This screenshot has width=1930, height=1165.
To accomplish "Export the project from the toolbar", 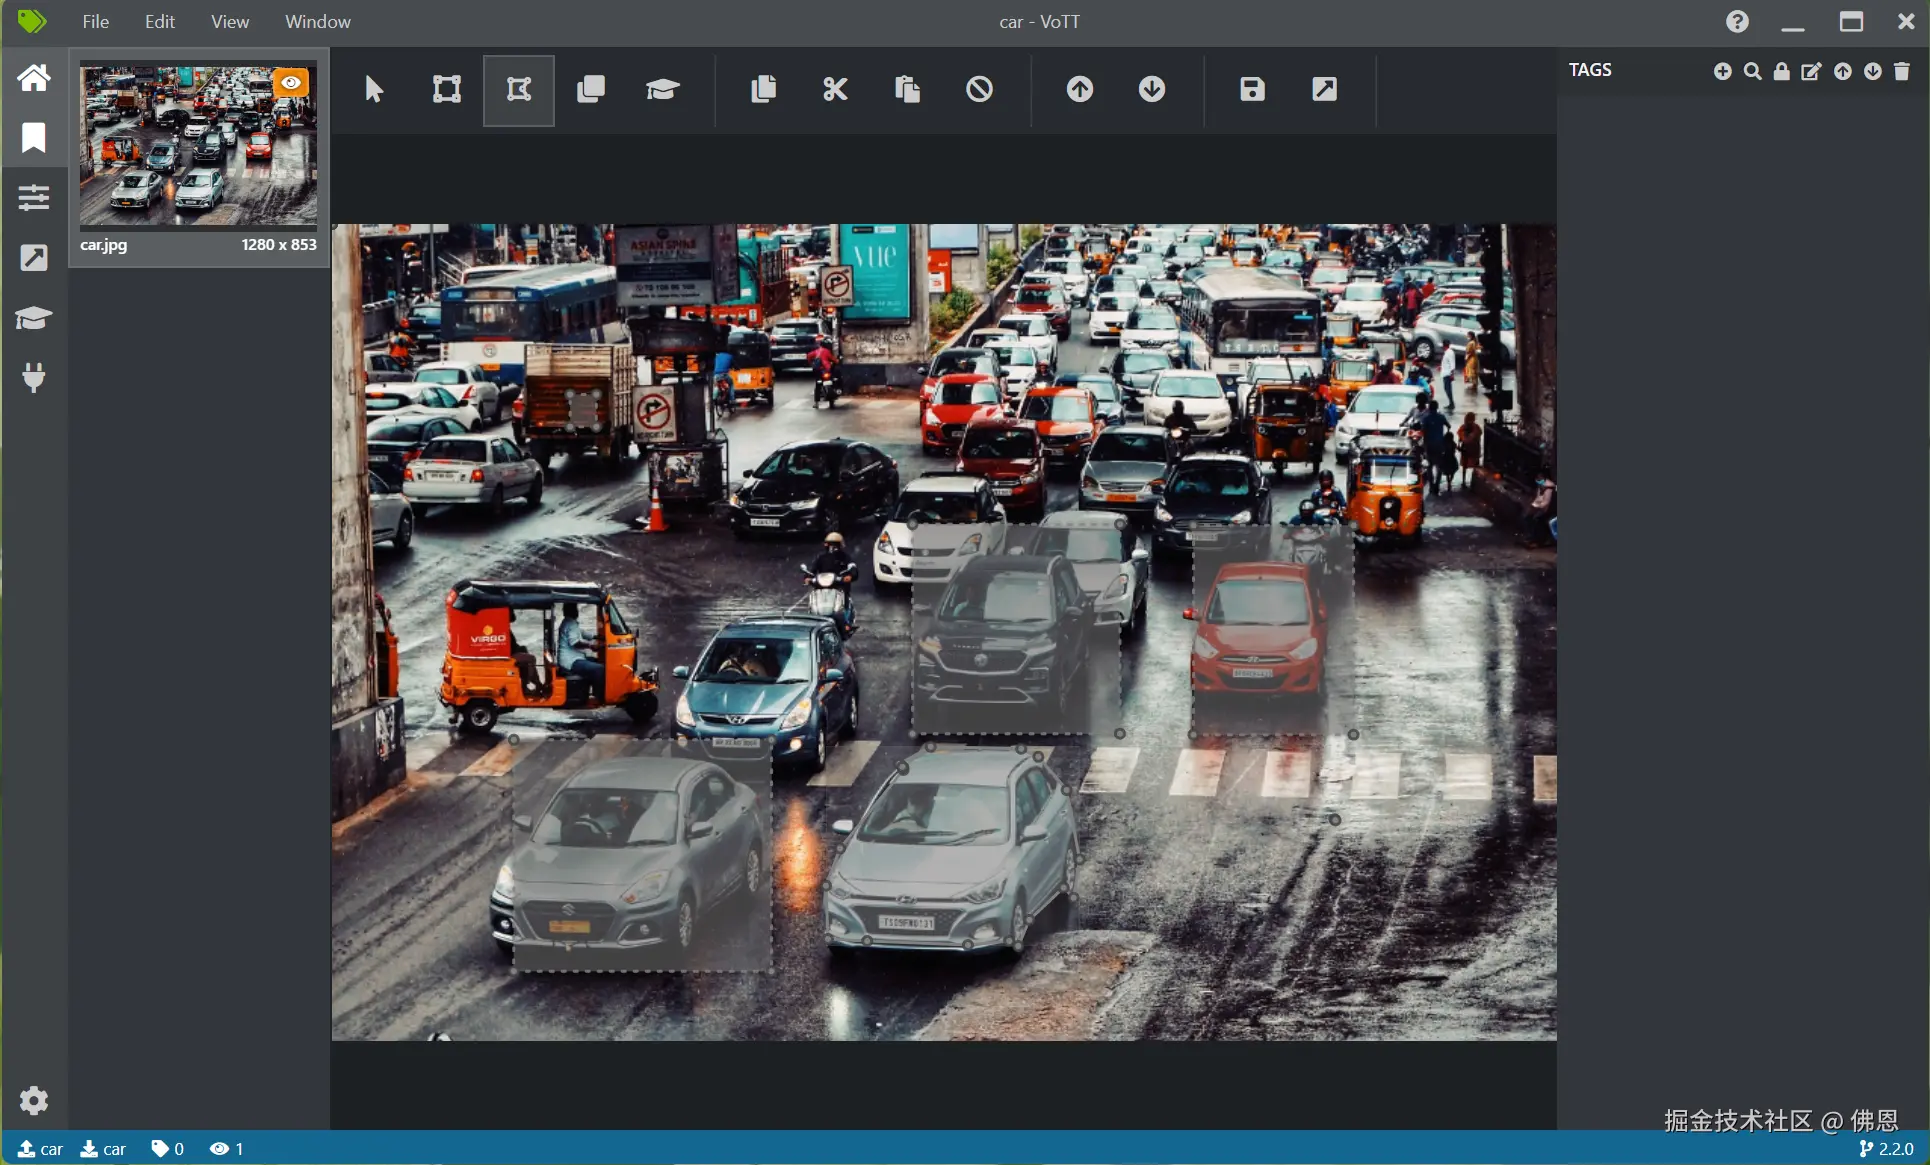I will [1324, 90].
